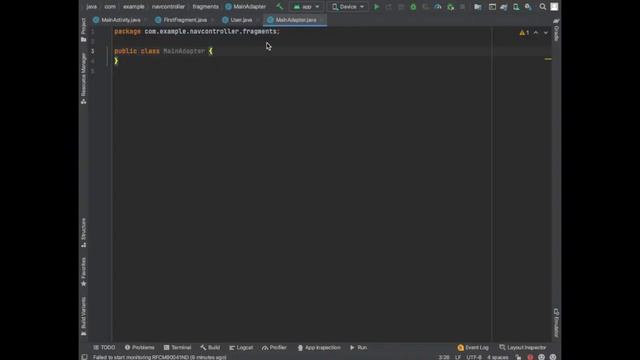Open the Structure tool window
Screen dimensions: 640x360
tap(83, 232)
